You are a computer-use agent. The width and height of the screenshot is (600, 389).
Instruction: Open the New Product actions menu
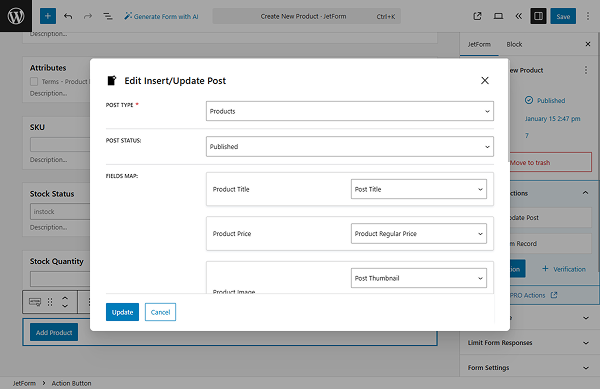point(586,70)
